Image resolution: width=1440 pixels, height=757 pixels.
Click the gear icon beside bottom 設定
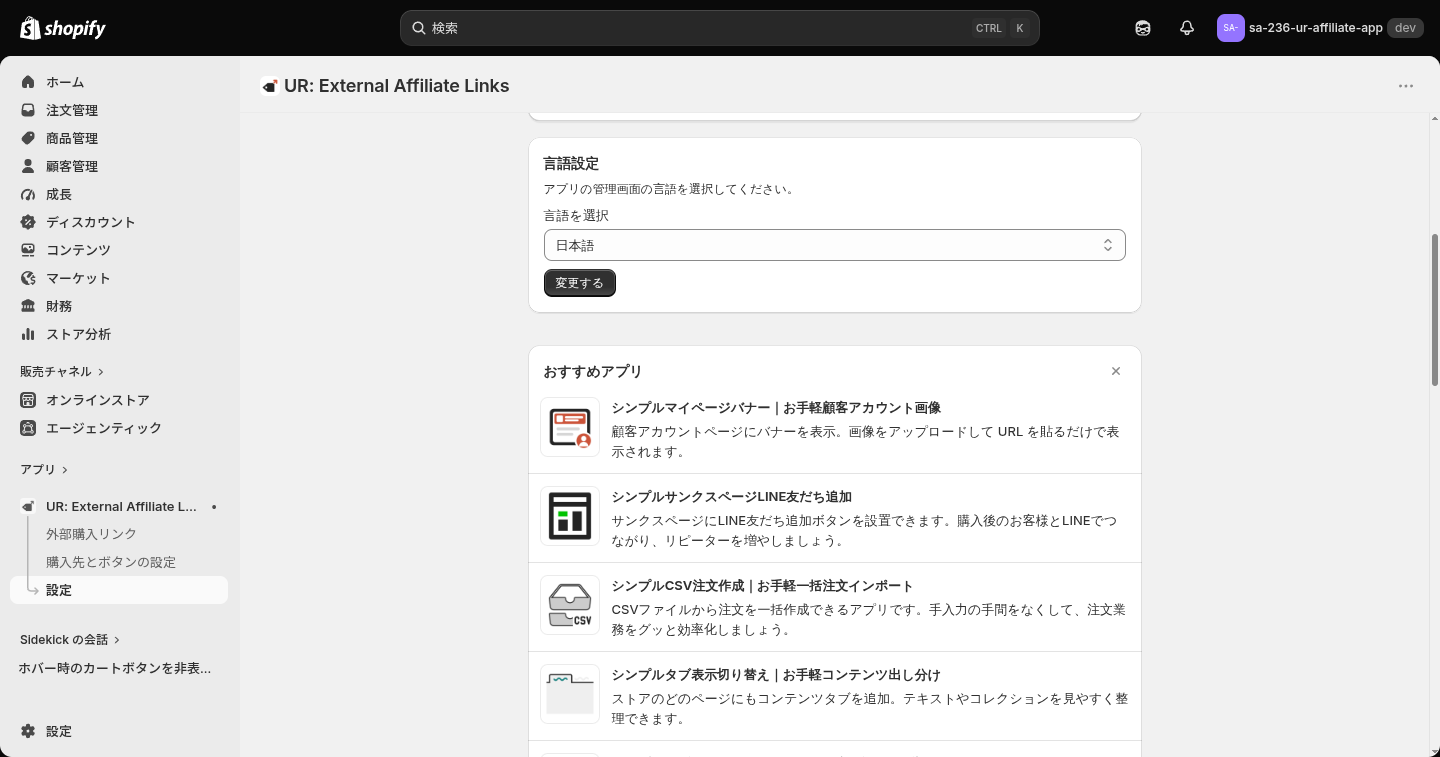(x=28, y=731)
